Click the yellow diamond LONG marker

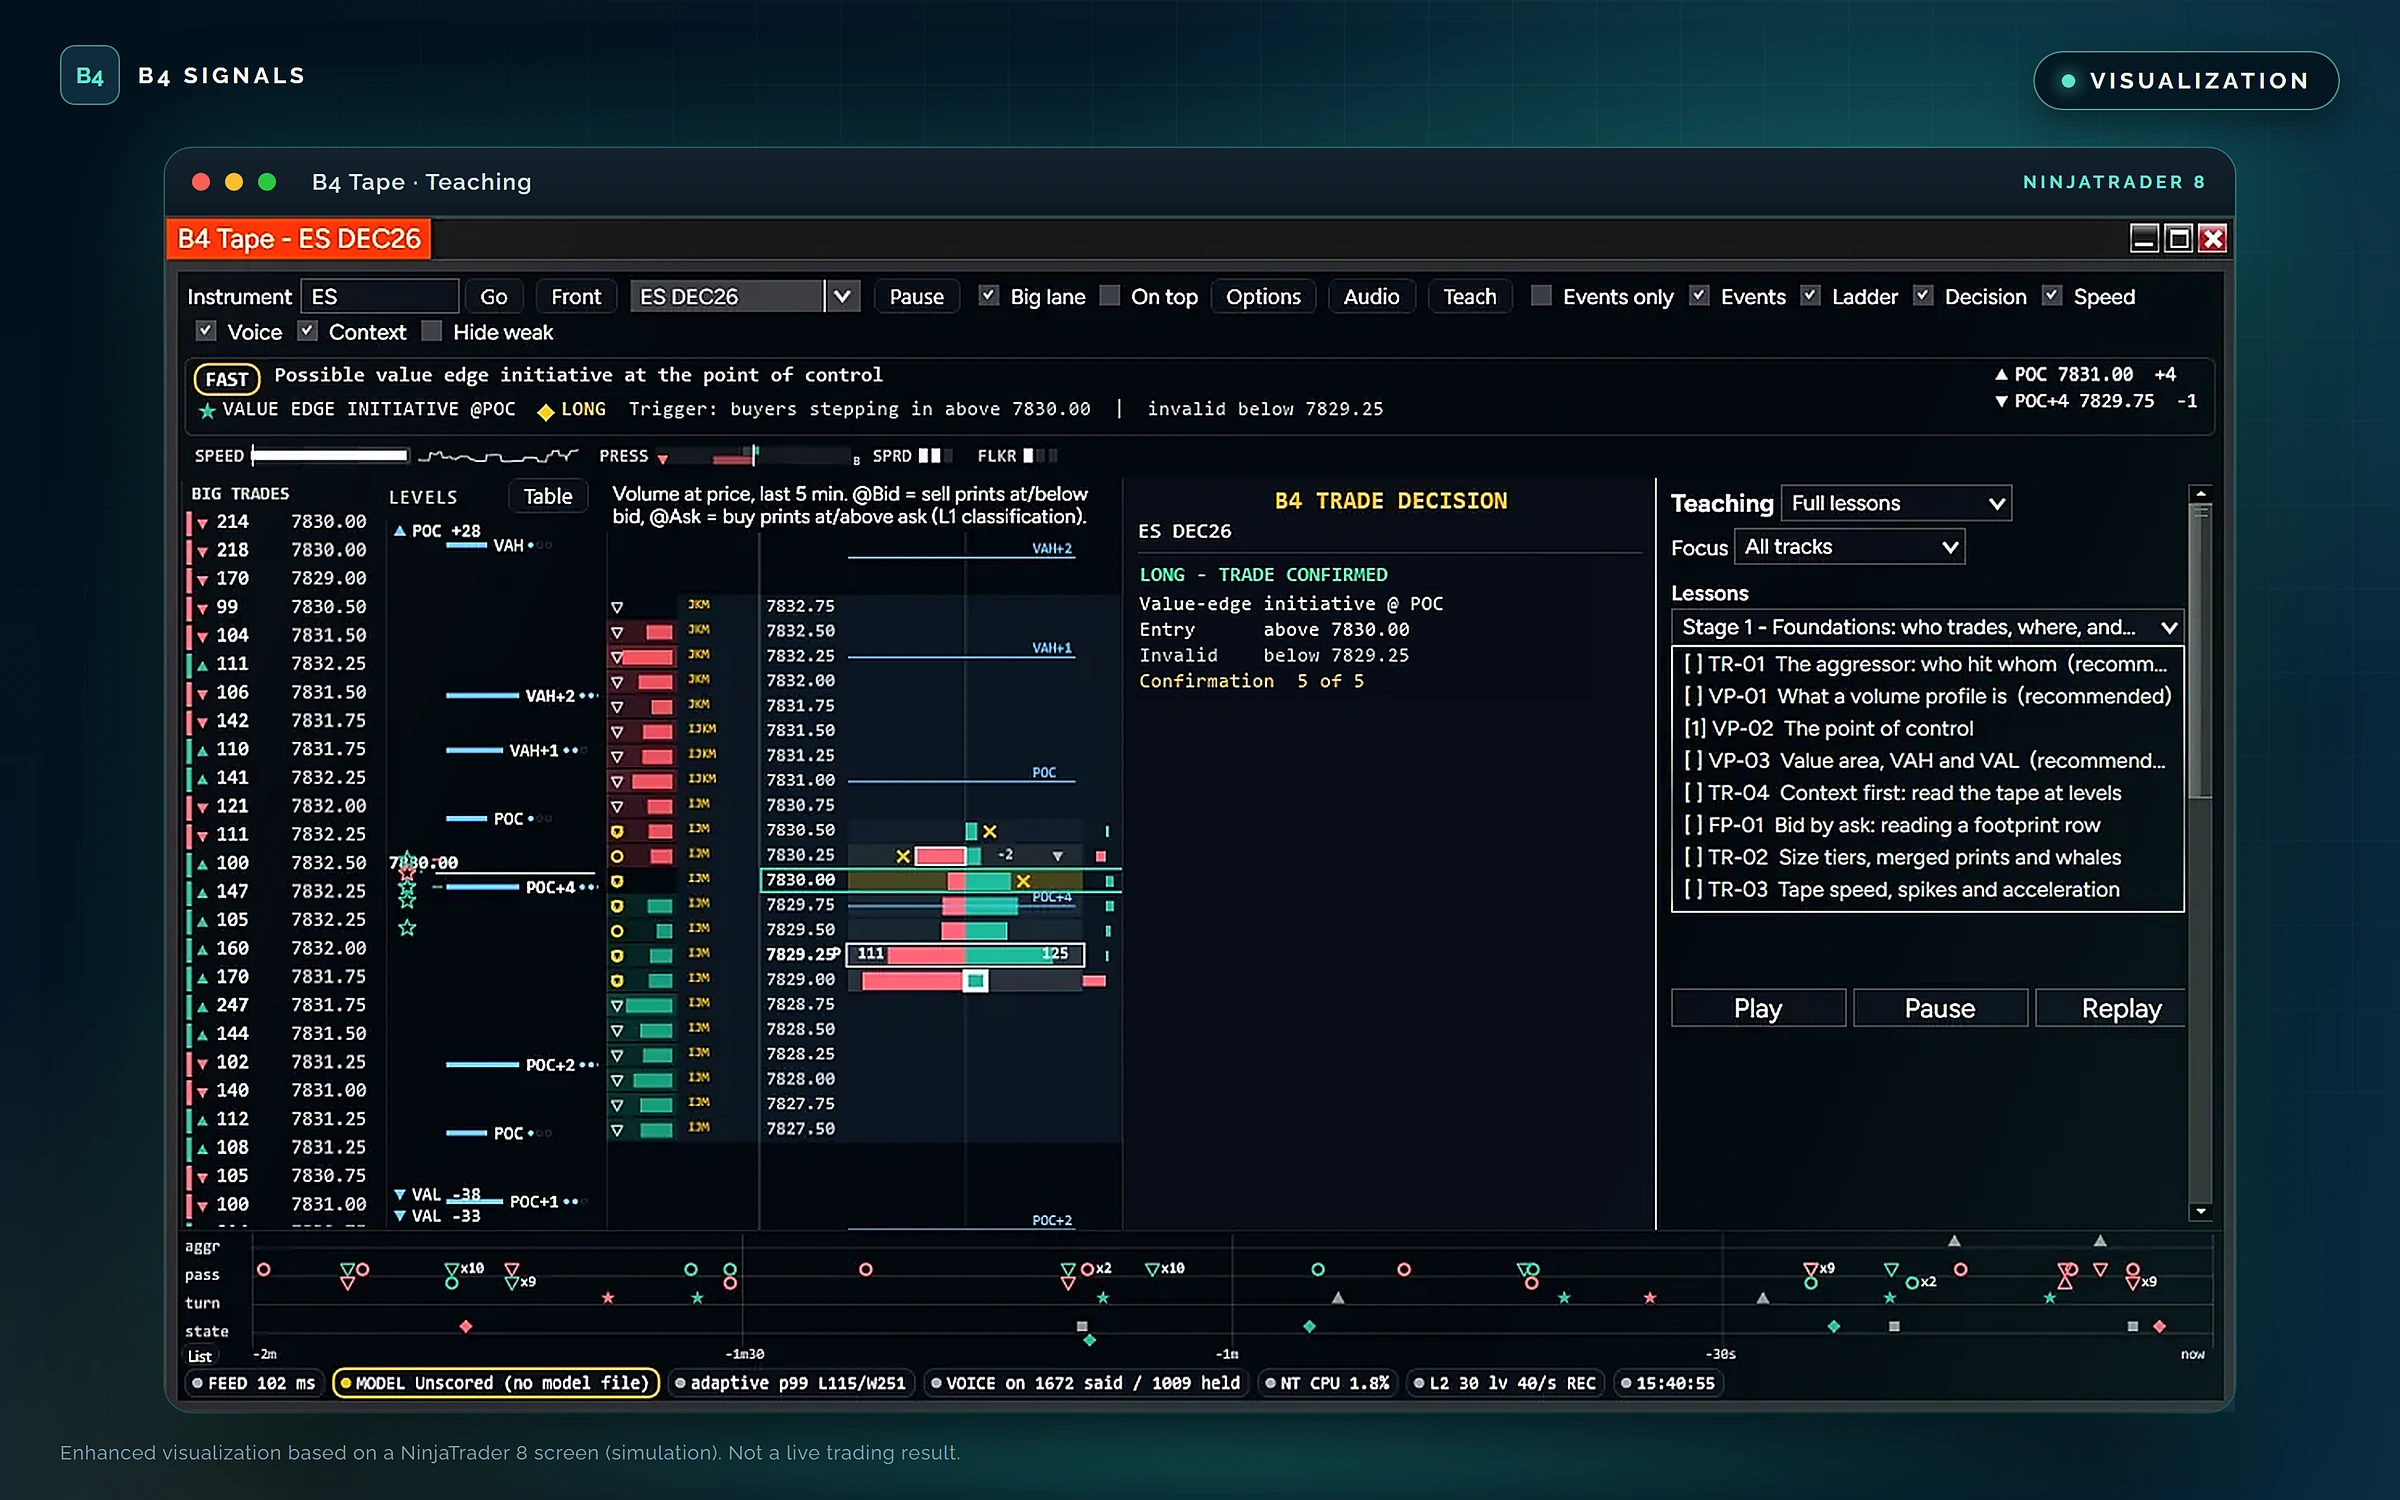[546, 411]
